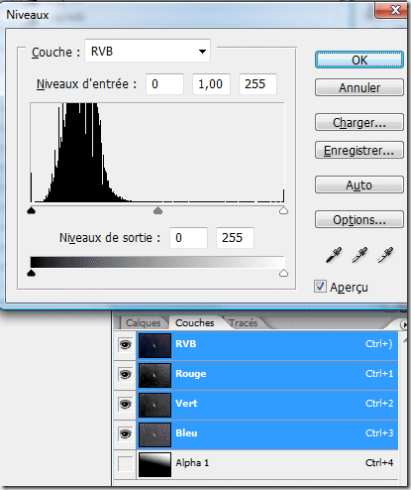The width and height of the screenshot is (411, 490).
Task: Show the Alpha 1 channel visibility box
Action: coord(125,464)
